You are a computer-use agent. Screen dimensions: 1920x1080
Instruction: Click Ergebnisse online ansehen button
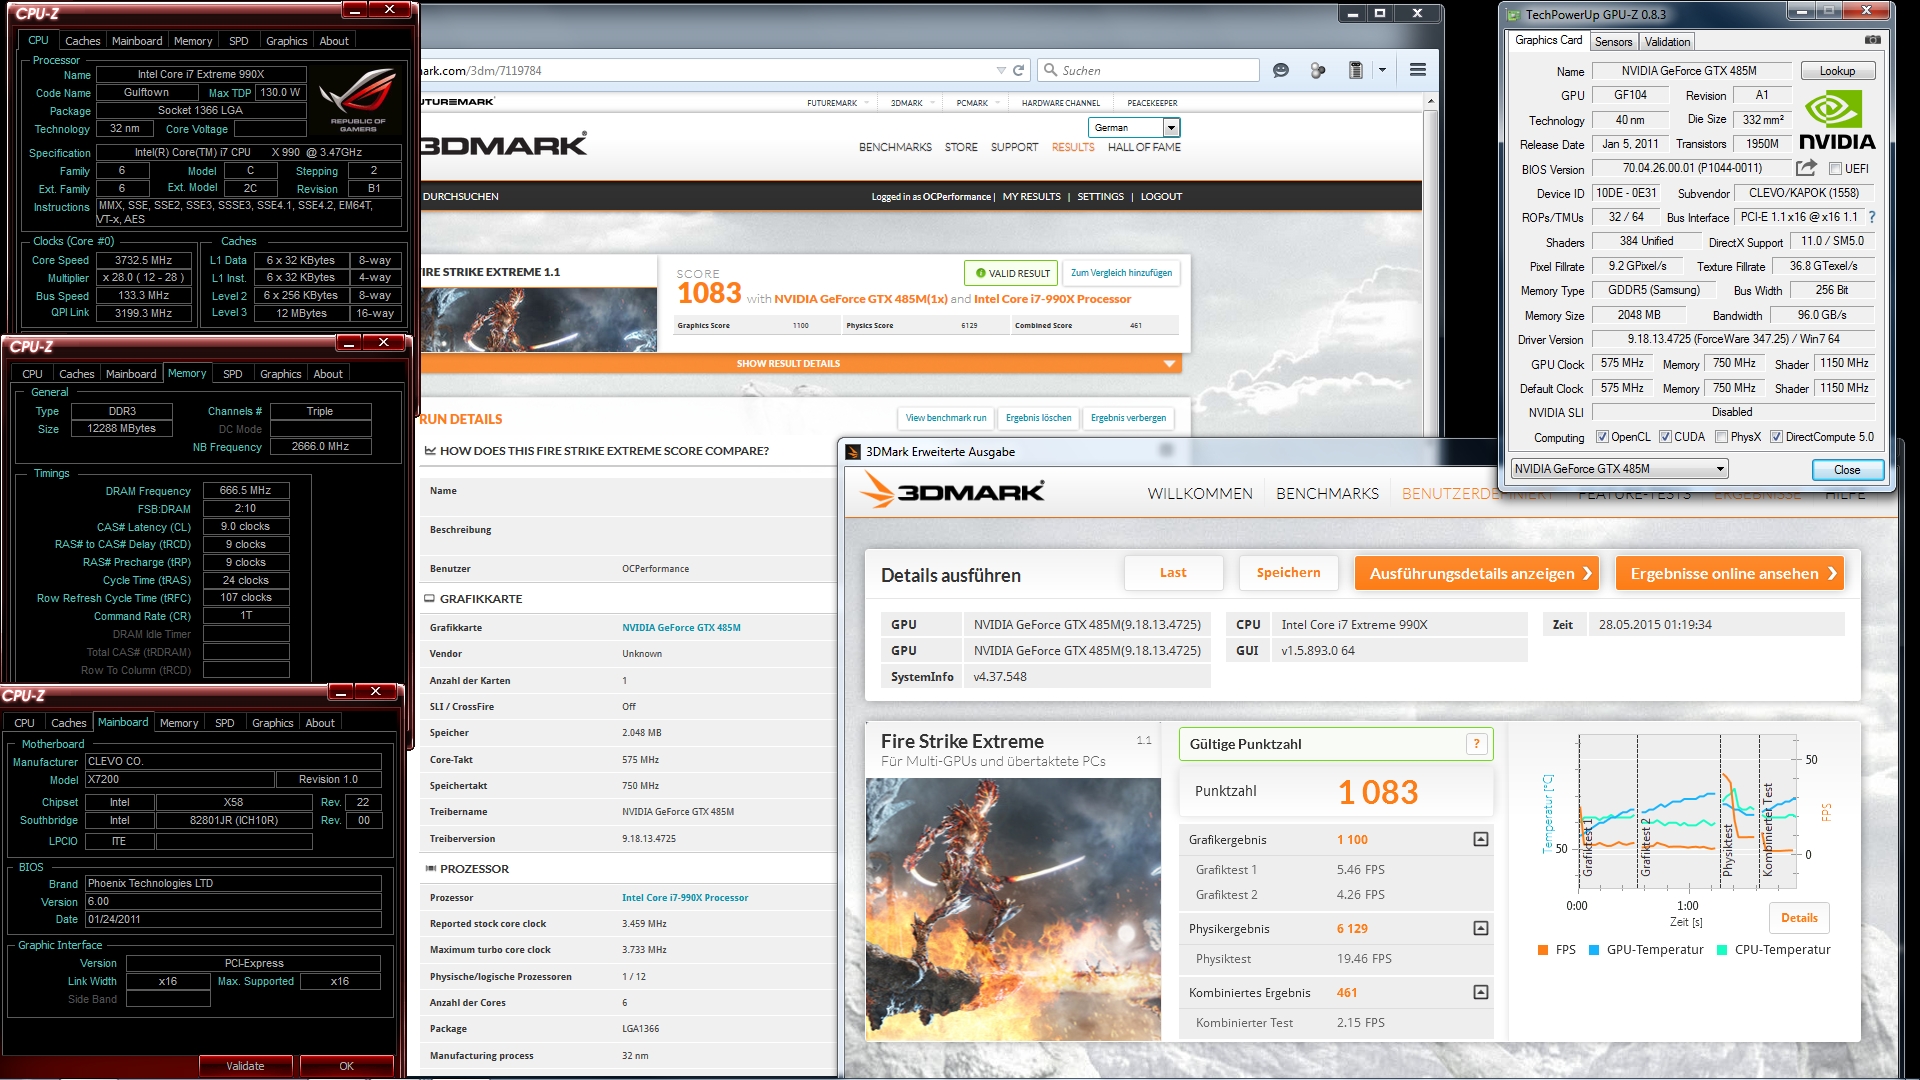tap(1730, 573)
